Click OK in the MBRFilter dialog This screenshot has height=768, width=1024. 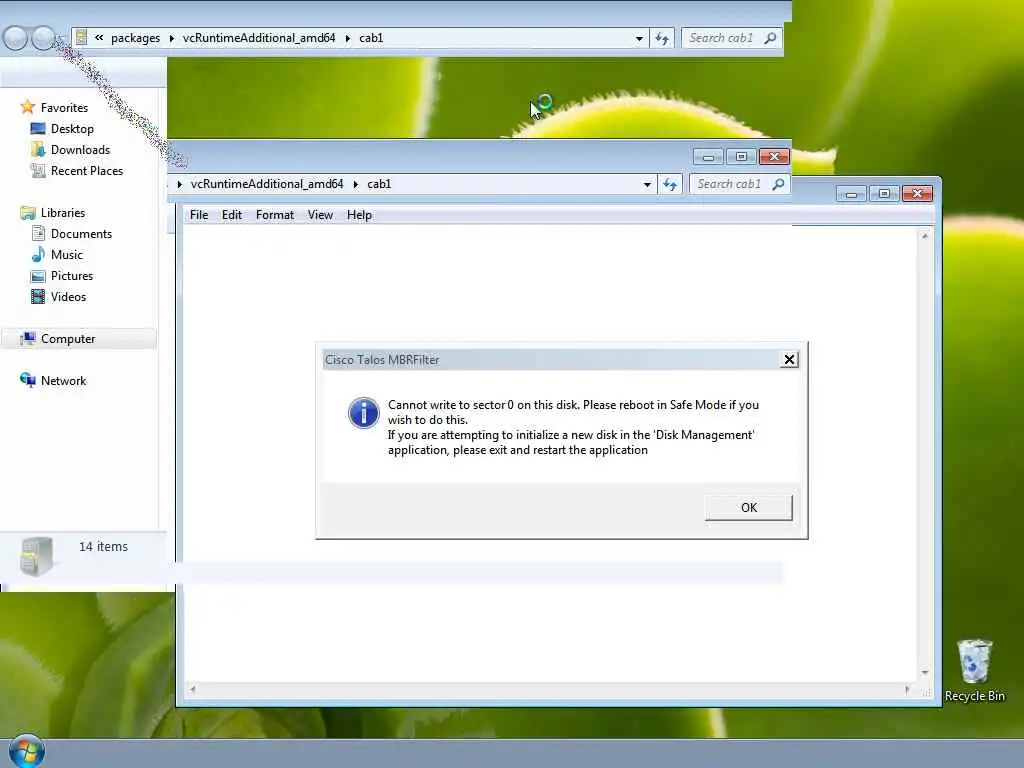748,507
